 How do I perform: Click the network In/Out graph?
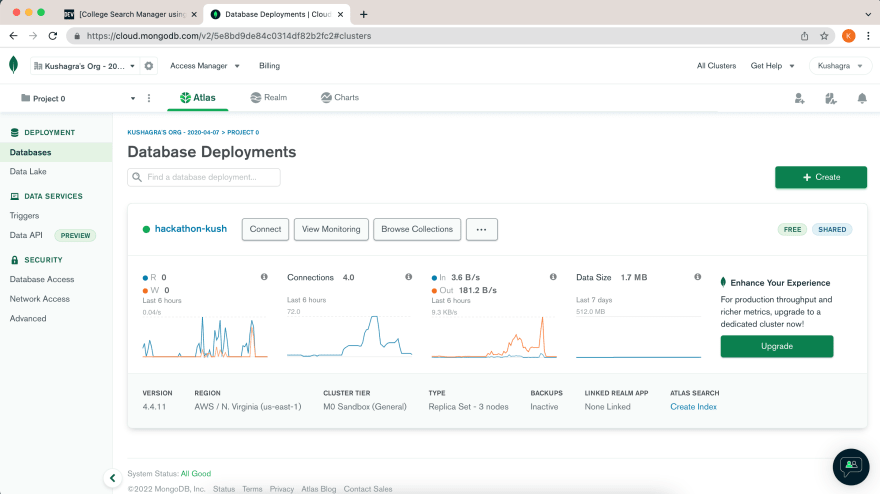(494, 336)
